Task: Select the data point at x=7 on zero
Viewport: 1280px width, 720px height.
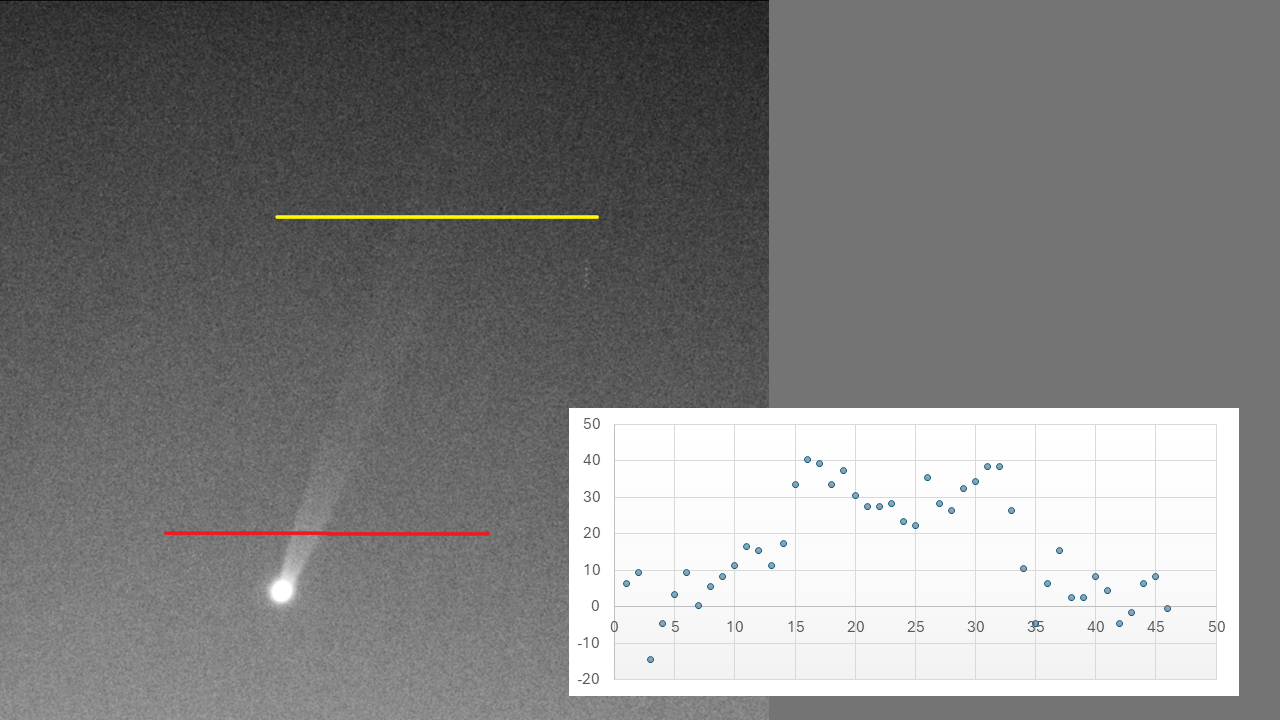Action: (x=698, y=605)
